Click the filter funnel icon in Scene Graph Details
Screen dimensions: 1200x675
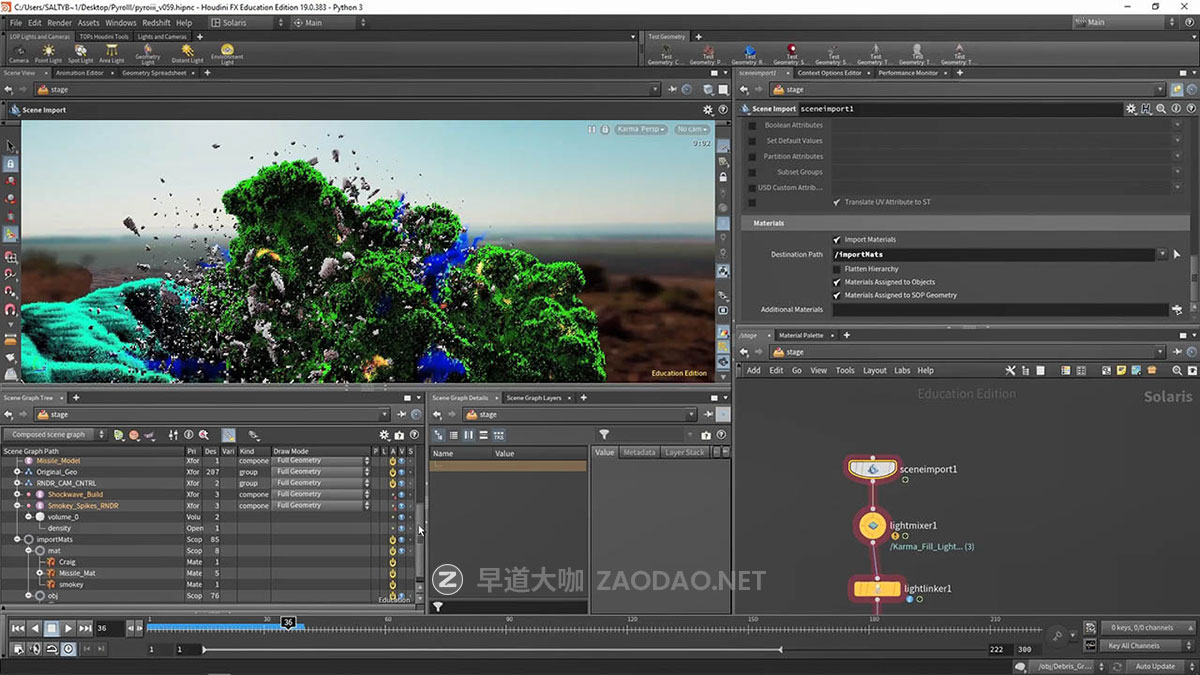coord(604,435)
